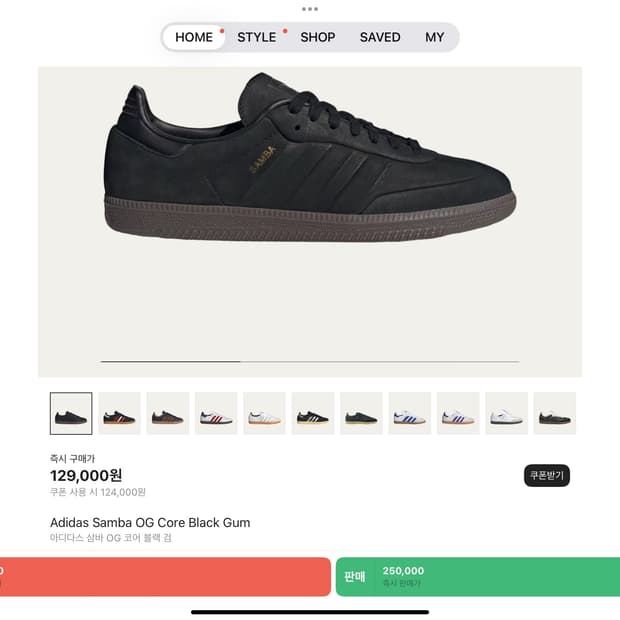Choose the last dark Samba thumbnail on the right

tap(555, 413)
